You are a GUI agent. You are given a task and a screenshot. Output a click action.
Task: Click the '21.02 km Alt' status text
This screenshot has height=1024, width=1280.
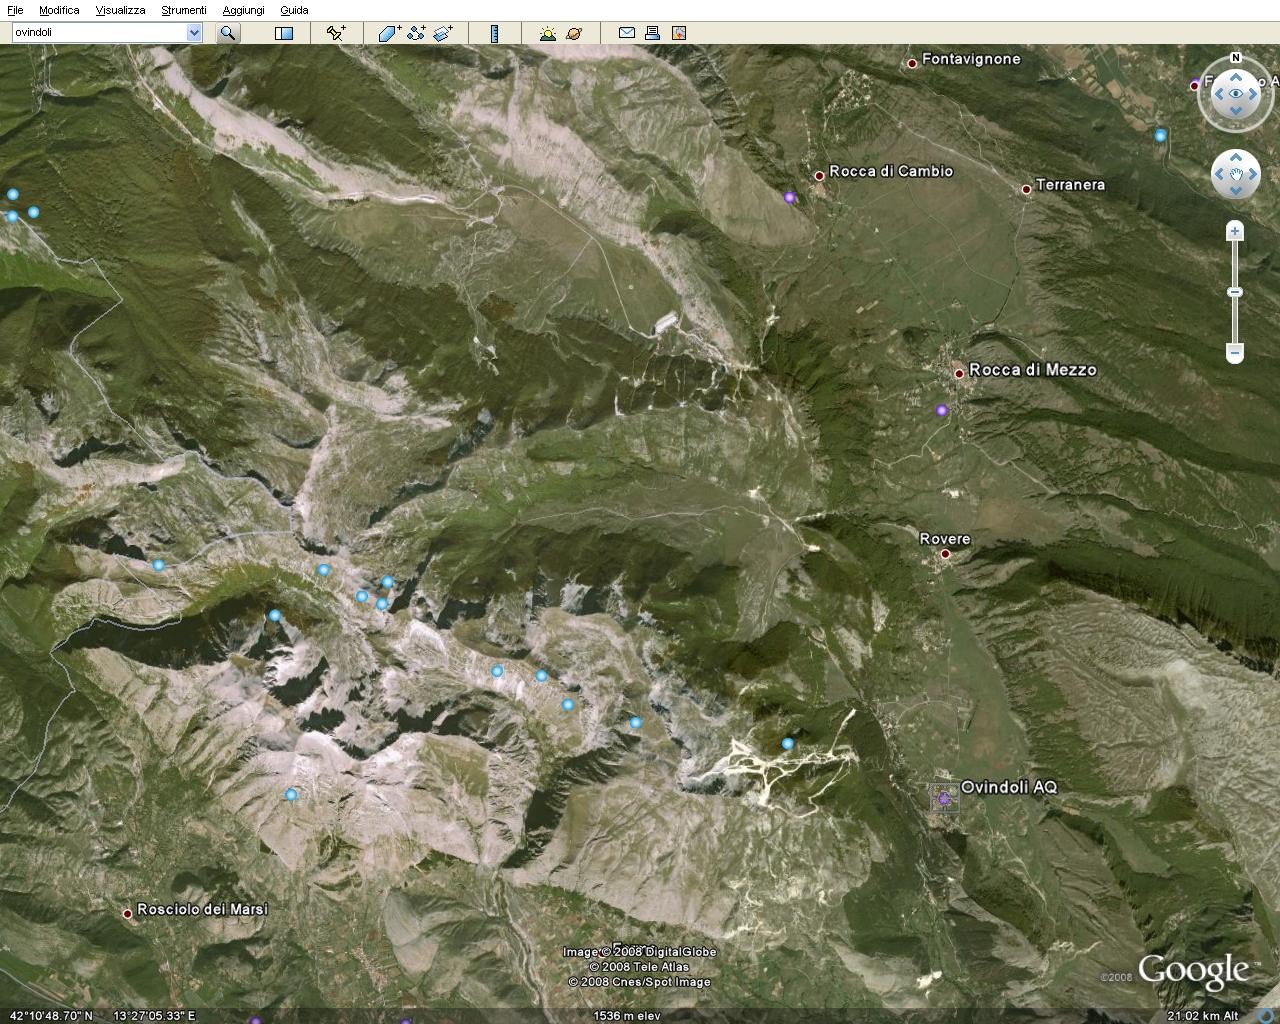1203,1016
